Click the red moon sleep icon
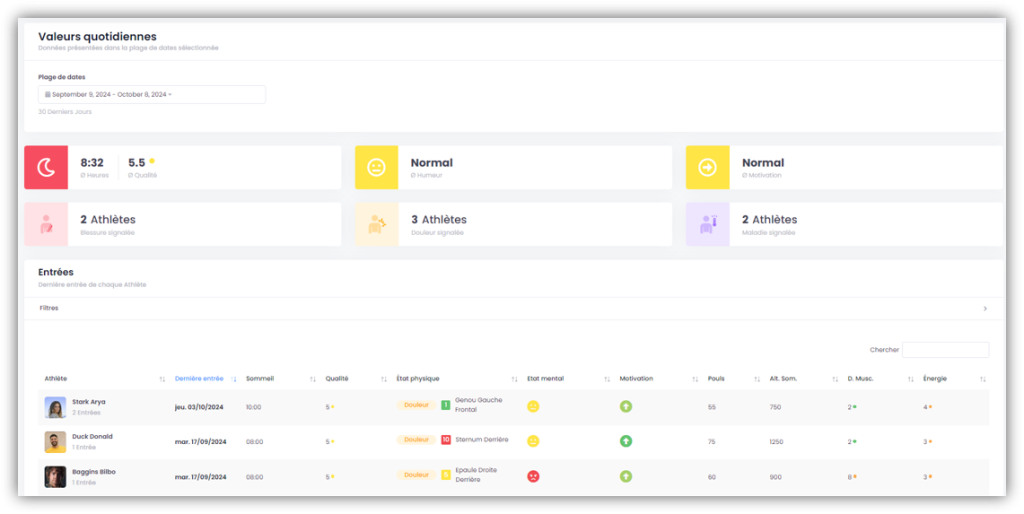 46,168
